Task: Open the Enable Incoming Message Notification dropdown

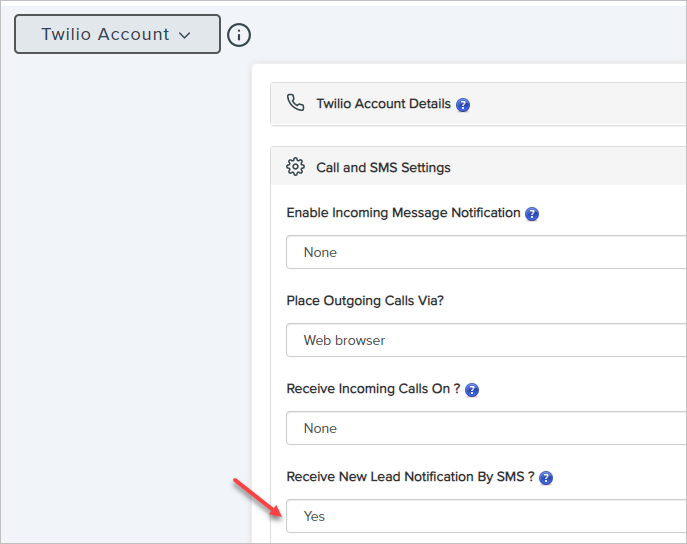Action: coord(486,252)
